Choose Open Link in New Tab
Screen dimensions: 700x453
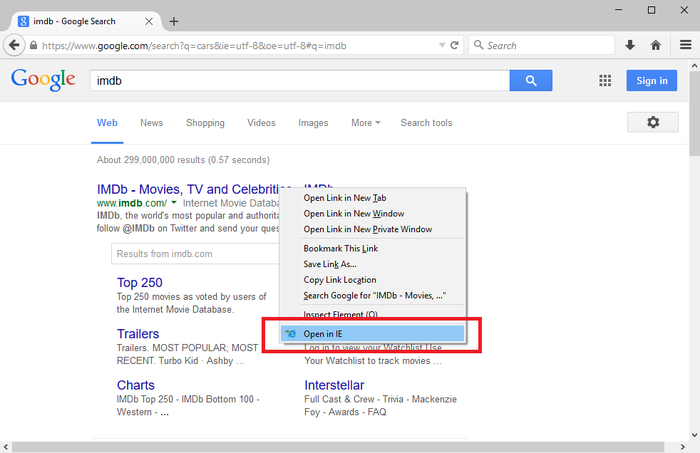tap(373, 198)
